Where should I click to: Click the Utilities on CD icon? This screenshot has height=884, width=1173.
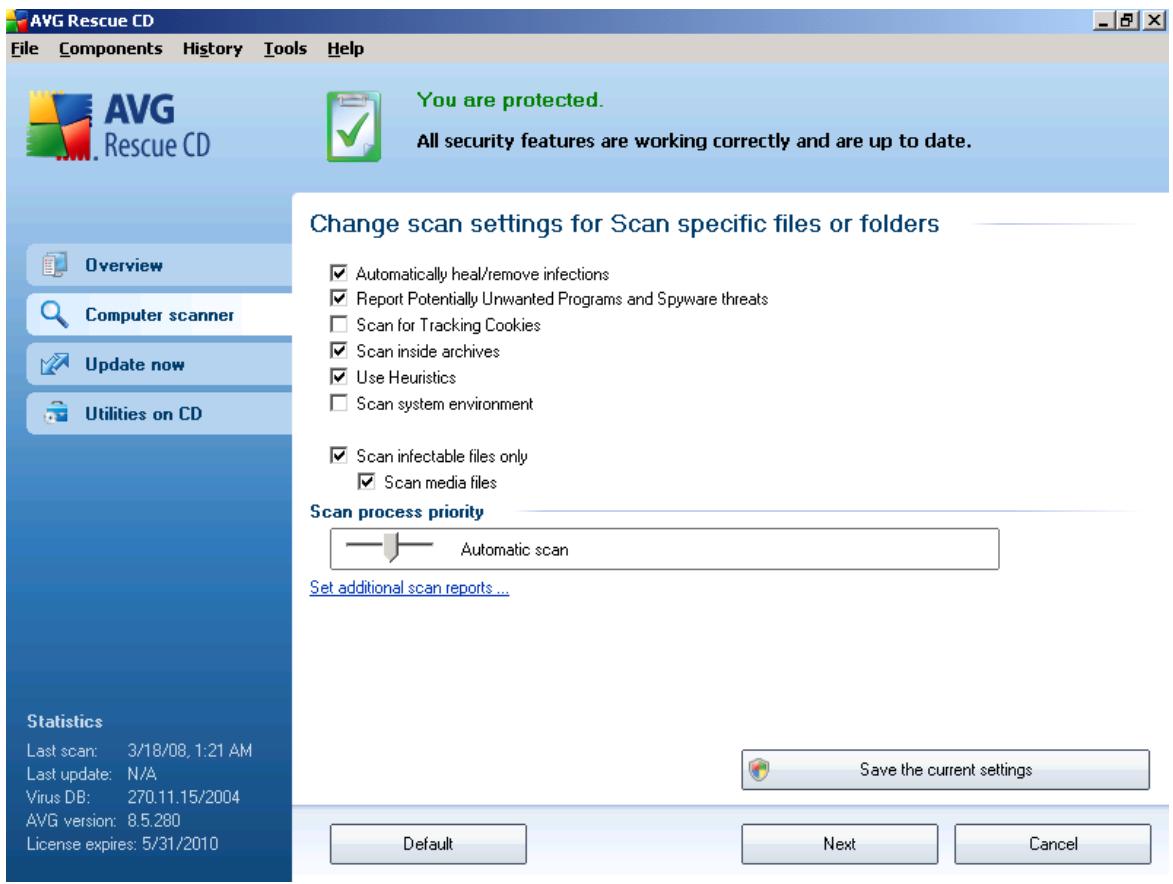pyautogui.click(x=55, y=413)
